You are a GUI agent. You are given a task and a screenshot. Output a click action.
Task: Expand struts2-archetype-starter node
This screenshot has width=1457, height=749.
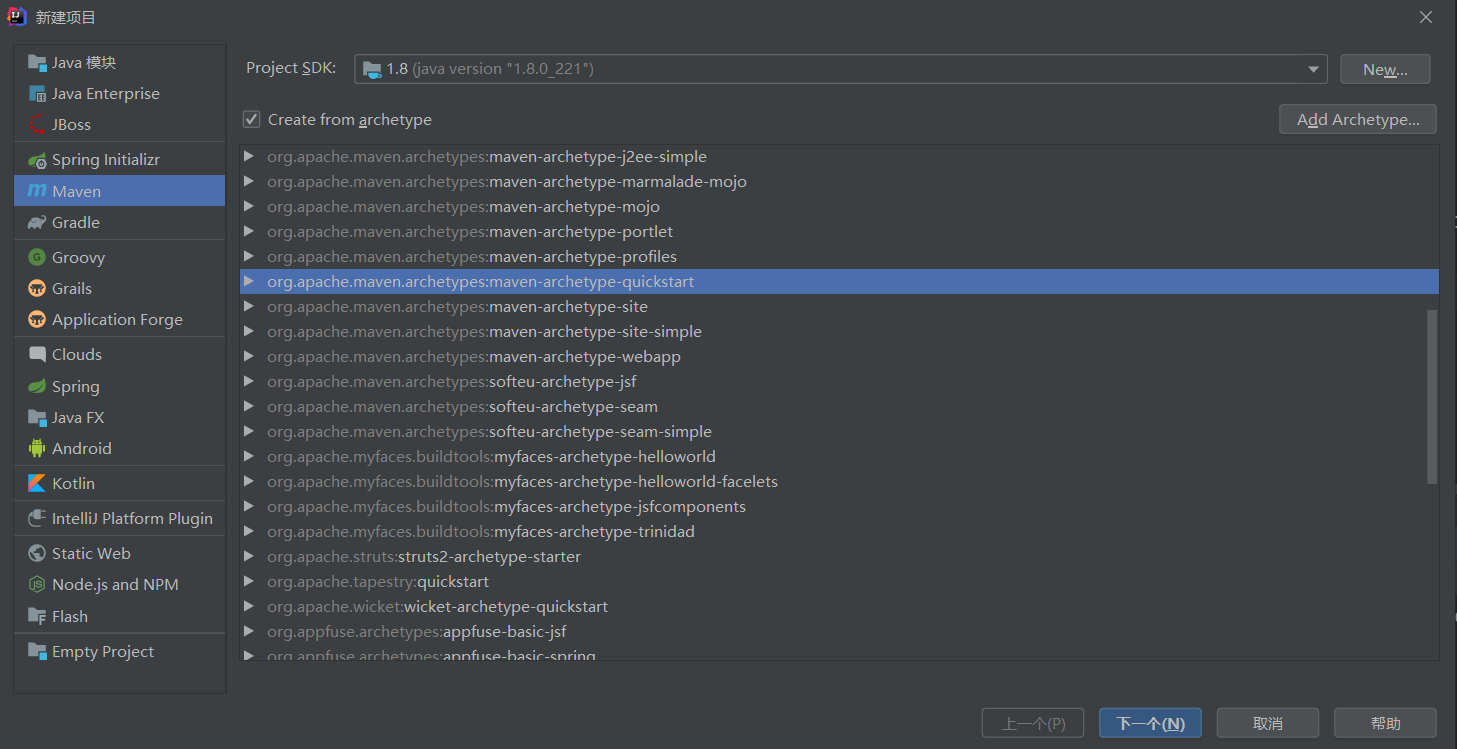pos(249,557)
